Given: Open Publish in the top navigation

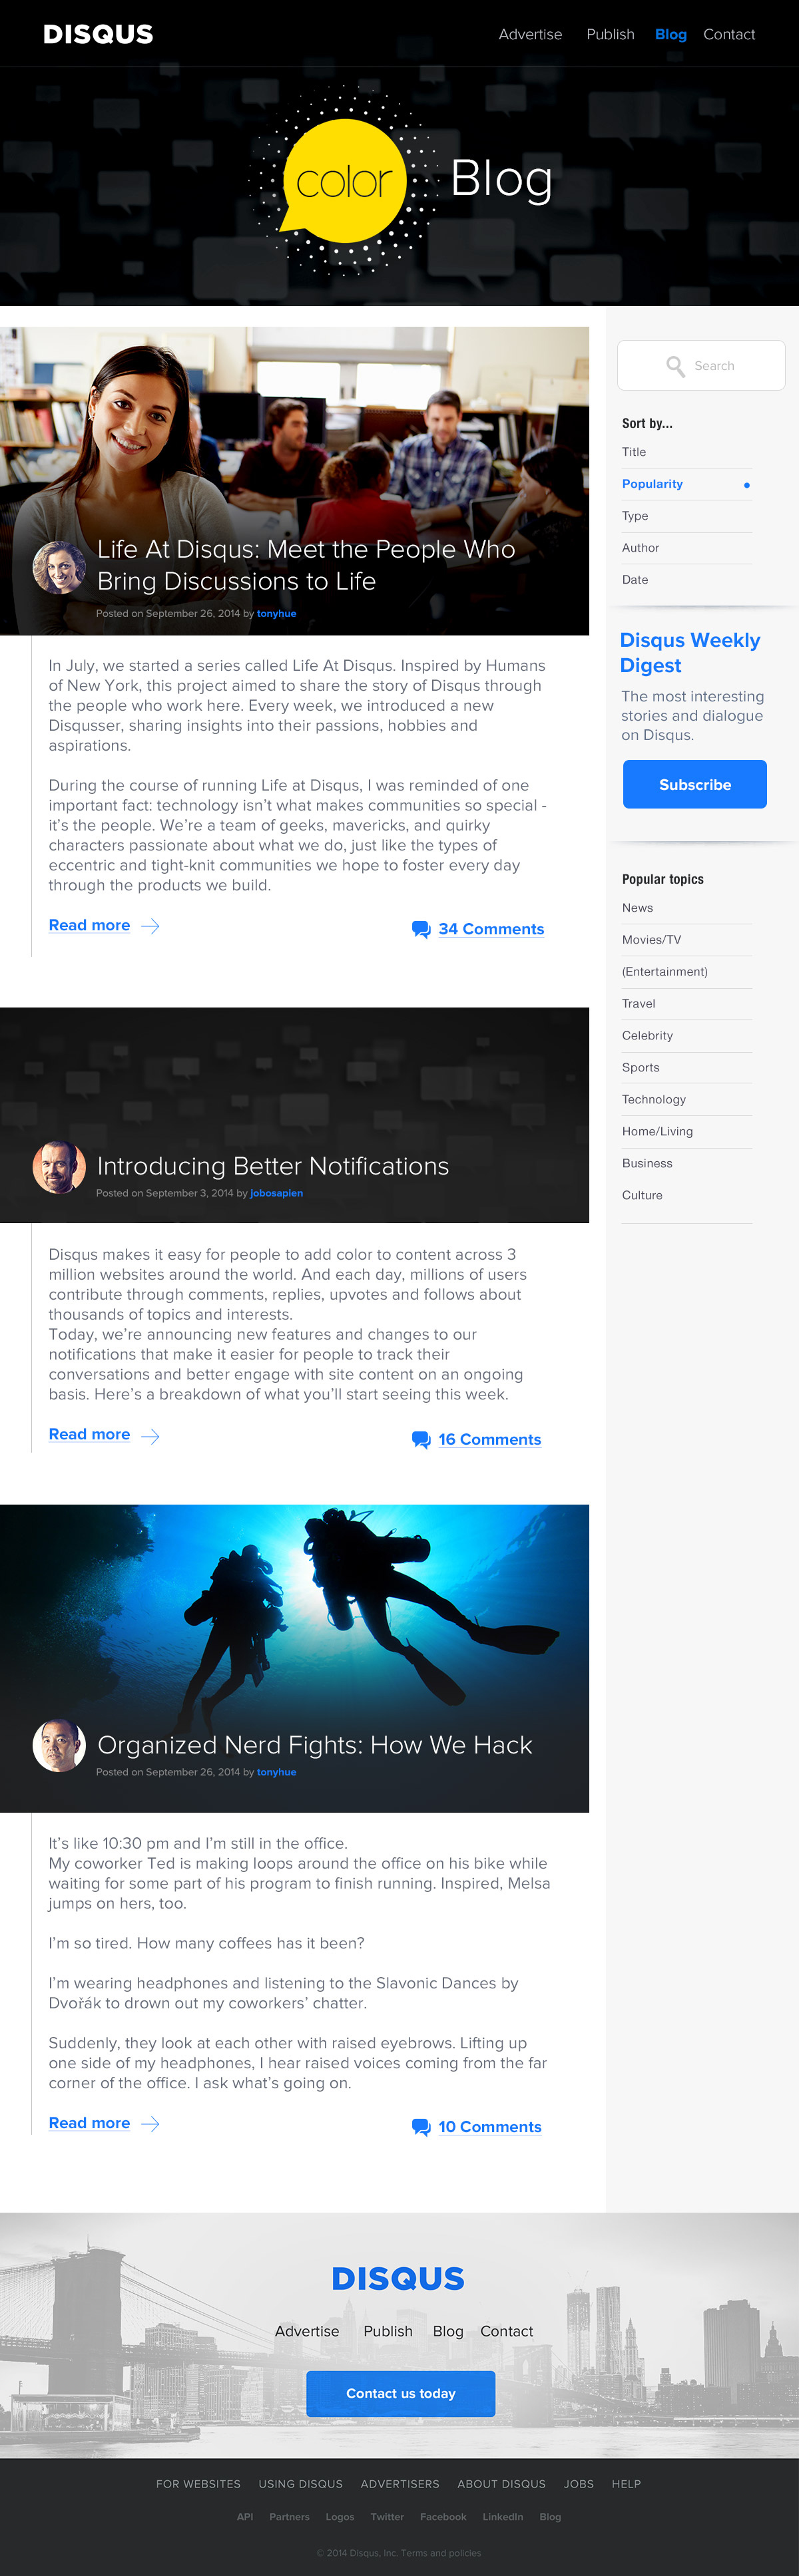Looking at the screenshot, I should click(610, 34).
